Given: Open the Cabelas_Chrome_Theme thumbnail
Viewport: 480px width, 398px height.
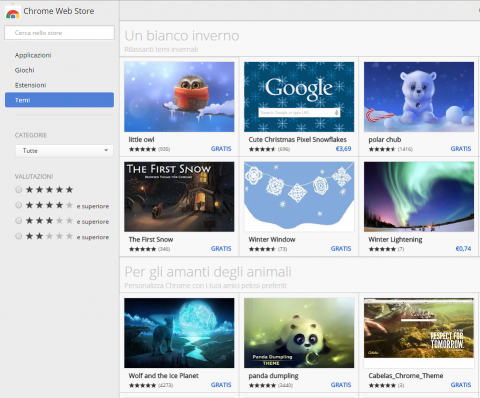Looking at the screenshot, I should point(419,333).
